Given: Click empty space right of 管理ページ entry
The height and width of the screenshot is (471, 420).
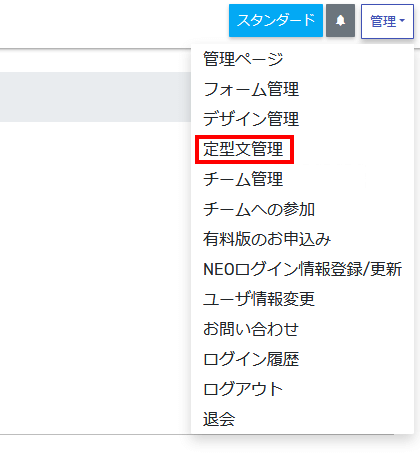Looking at the screenshot, I should pyautogui.click(x=347, y=59).
